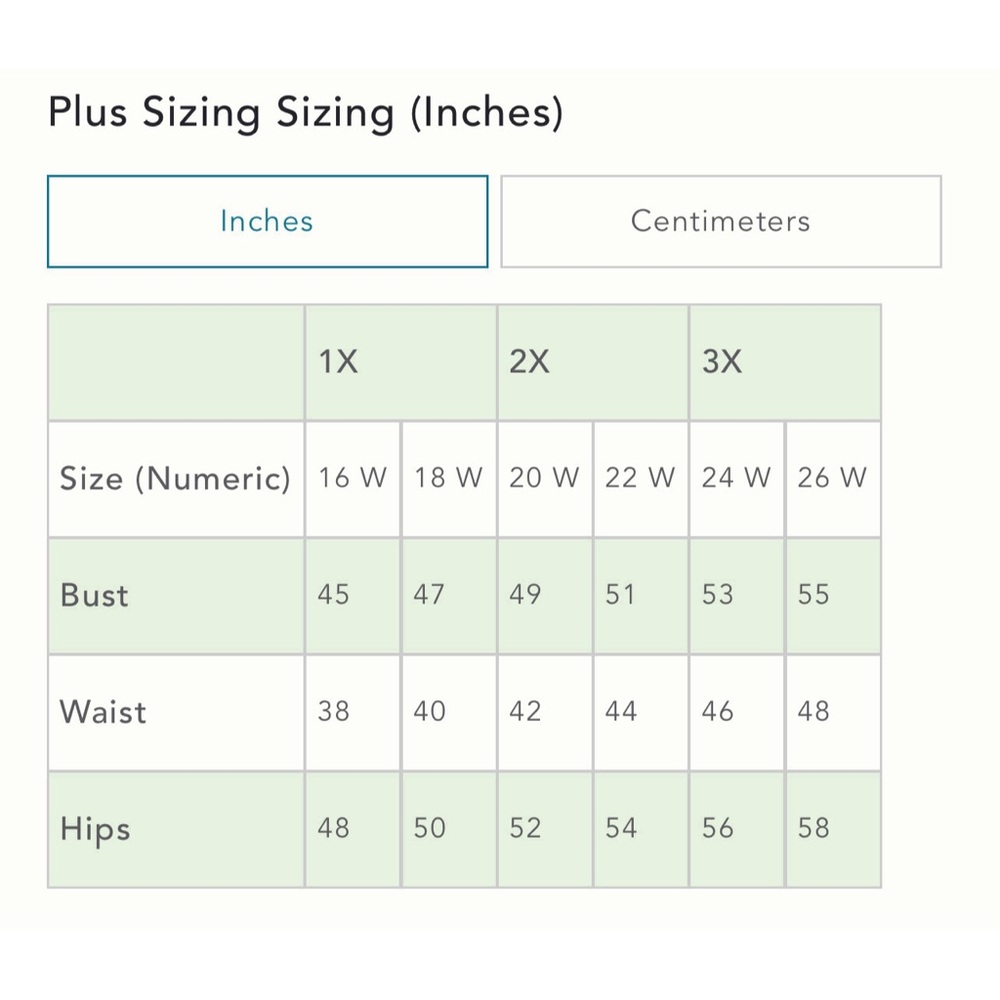
Task: Click the Hips row label
Action: [x=95, y=829]
